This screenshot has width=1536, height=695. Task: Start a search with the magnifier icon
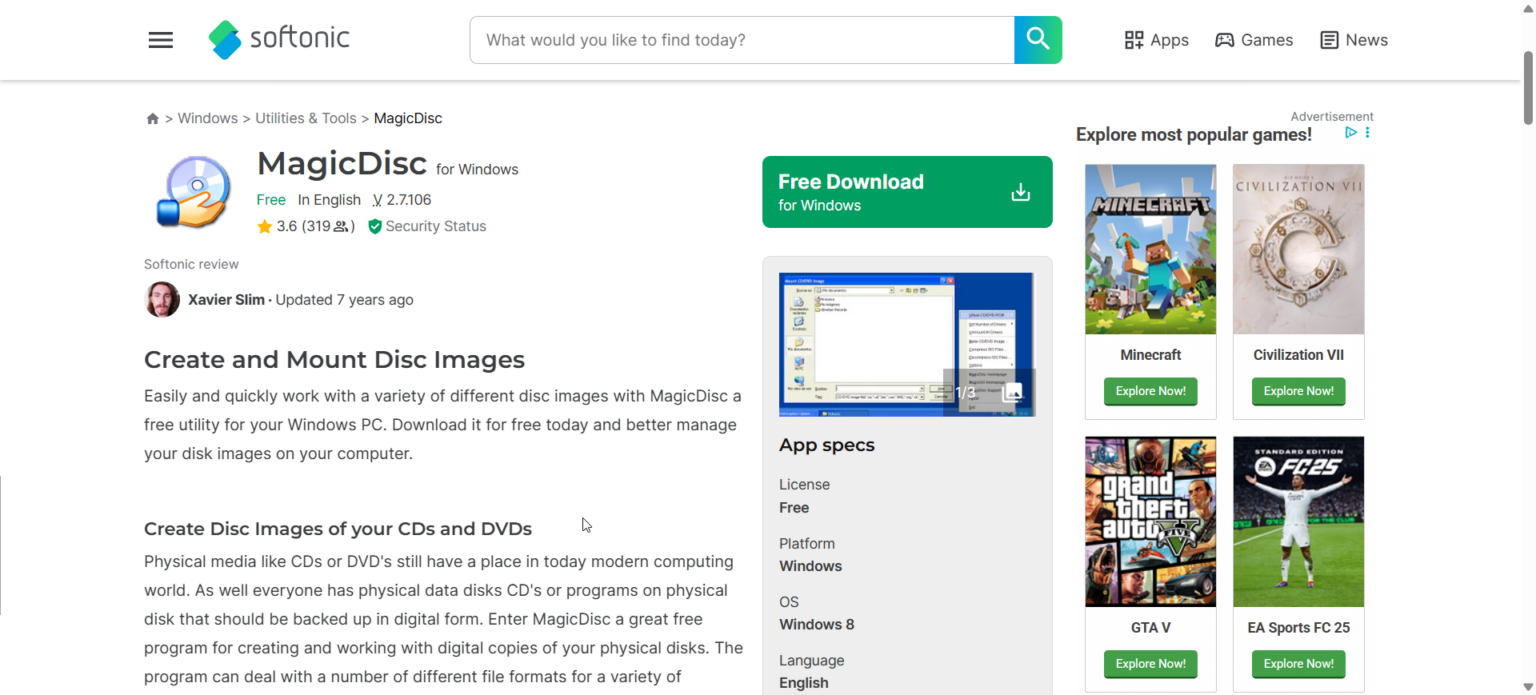1037,40
